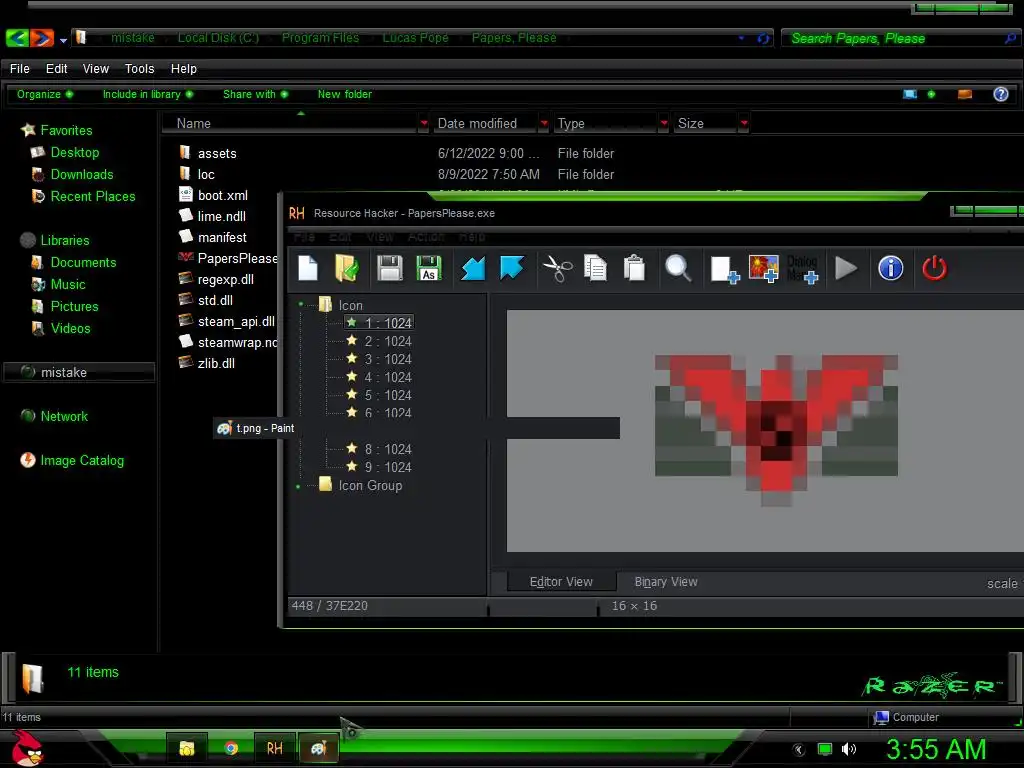Select the zlib.dll file
1024x768 pixels.
click(x=207, y=363)
